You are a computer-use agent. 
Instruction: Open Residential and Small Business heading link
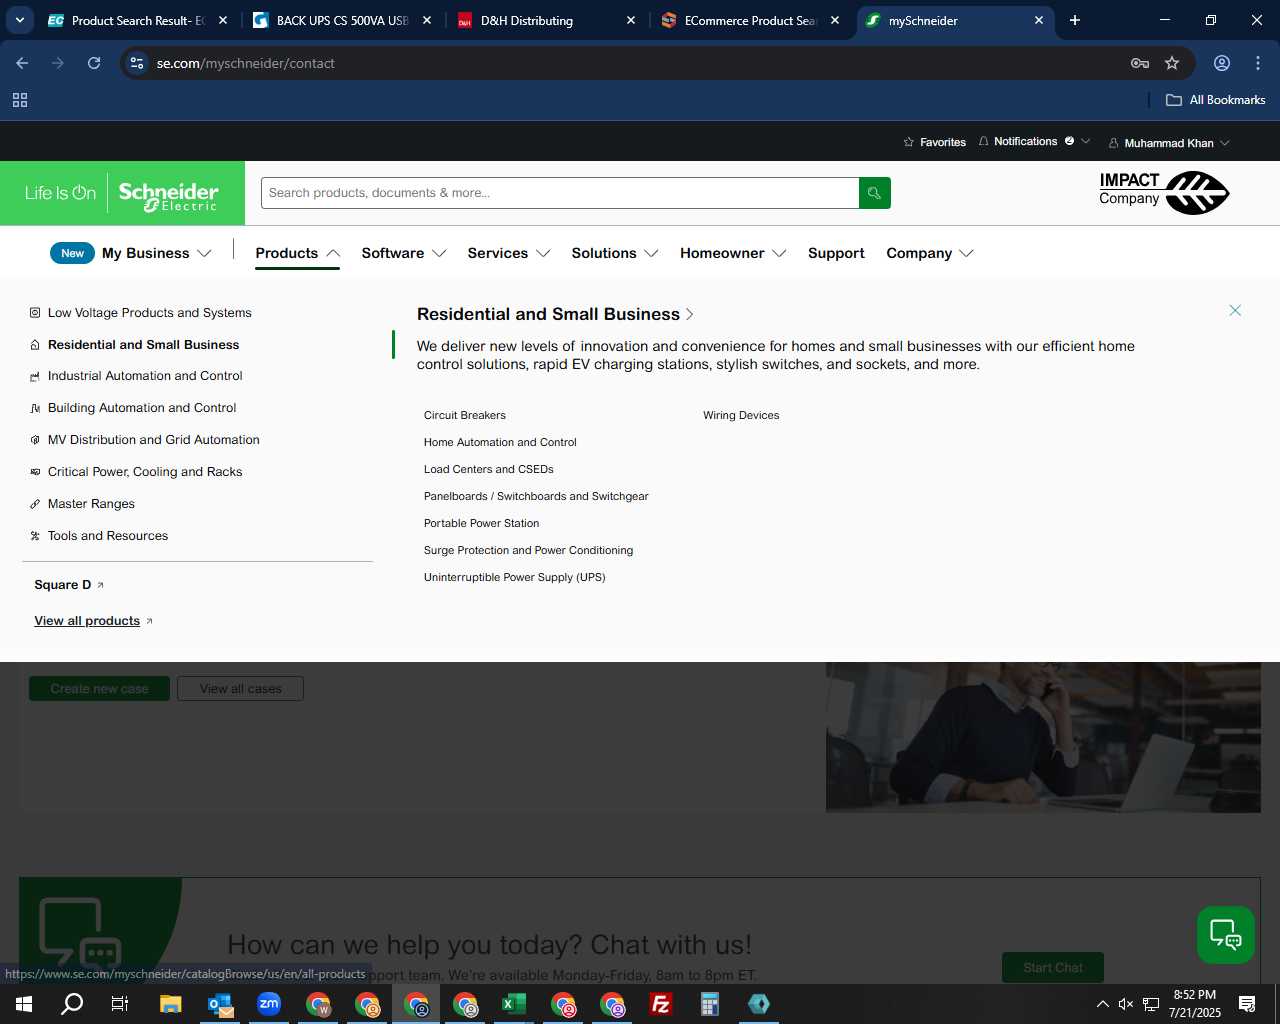(x=555, y=314)
